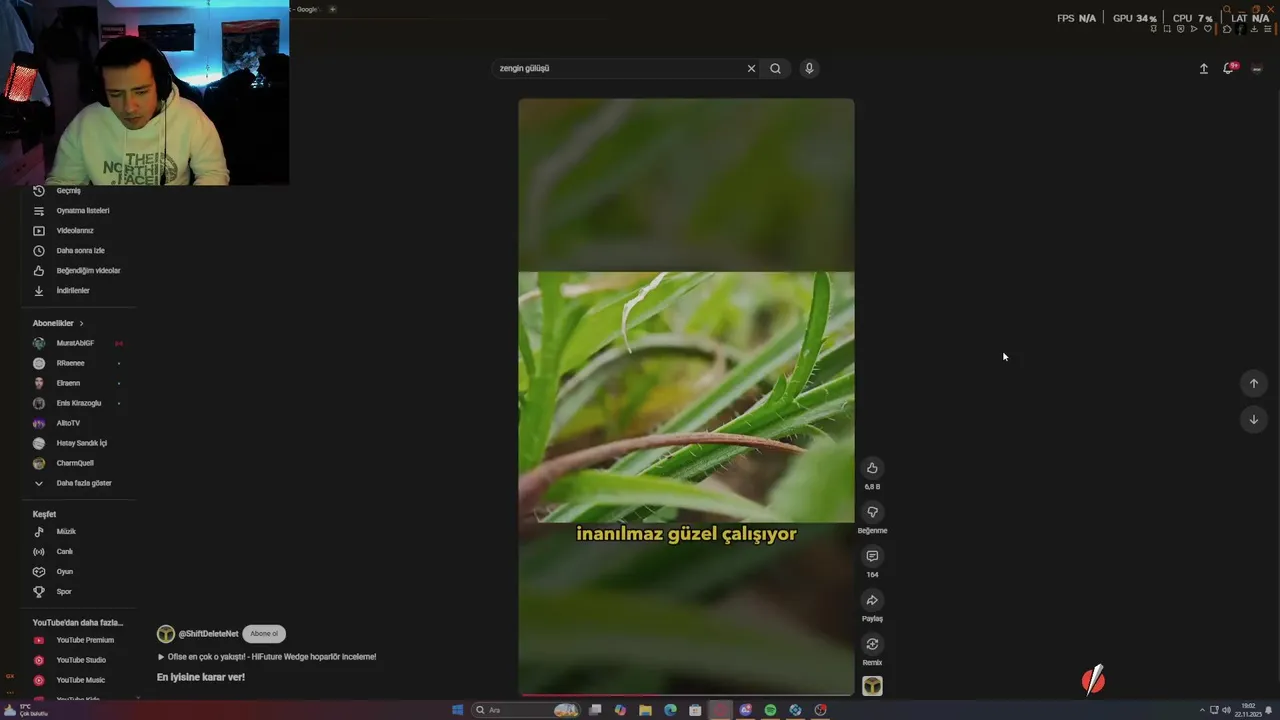Start a voice search with the microphone icon

809,69
